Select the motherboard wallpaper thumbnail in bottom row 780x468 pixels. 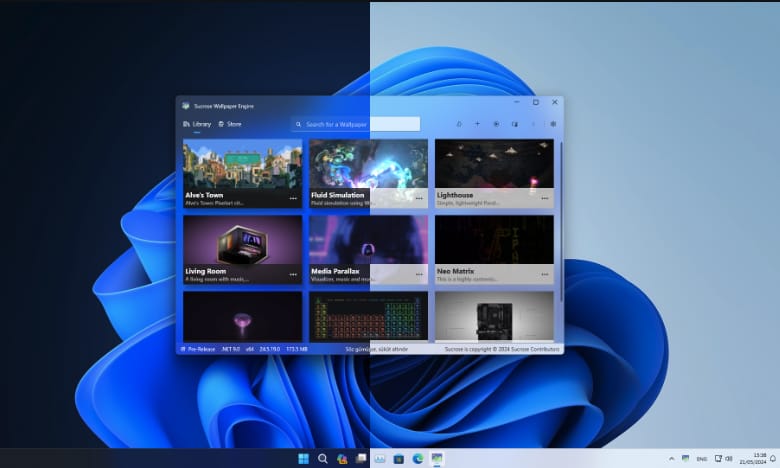(494, 317)
